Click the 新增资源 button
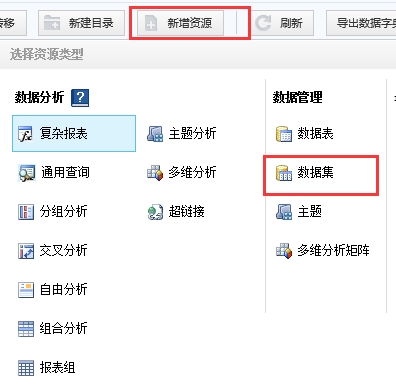 tap(180, 23)
